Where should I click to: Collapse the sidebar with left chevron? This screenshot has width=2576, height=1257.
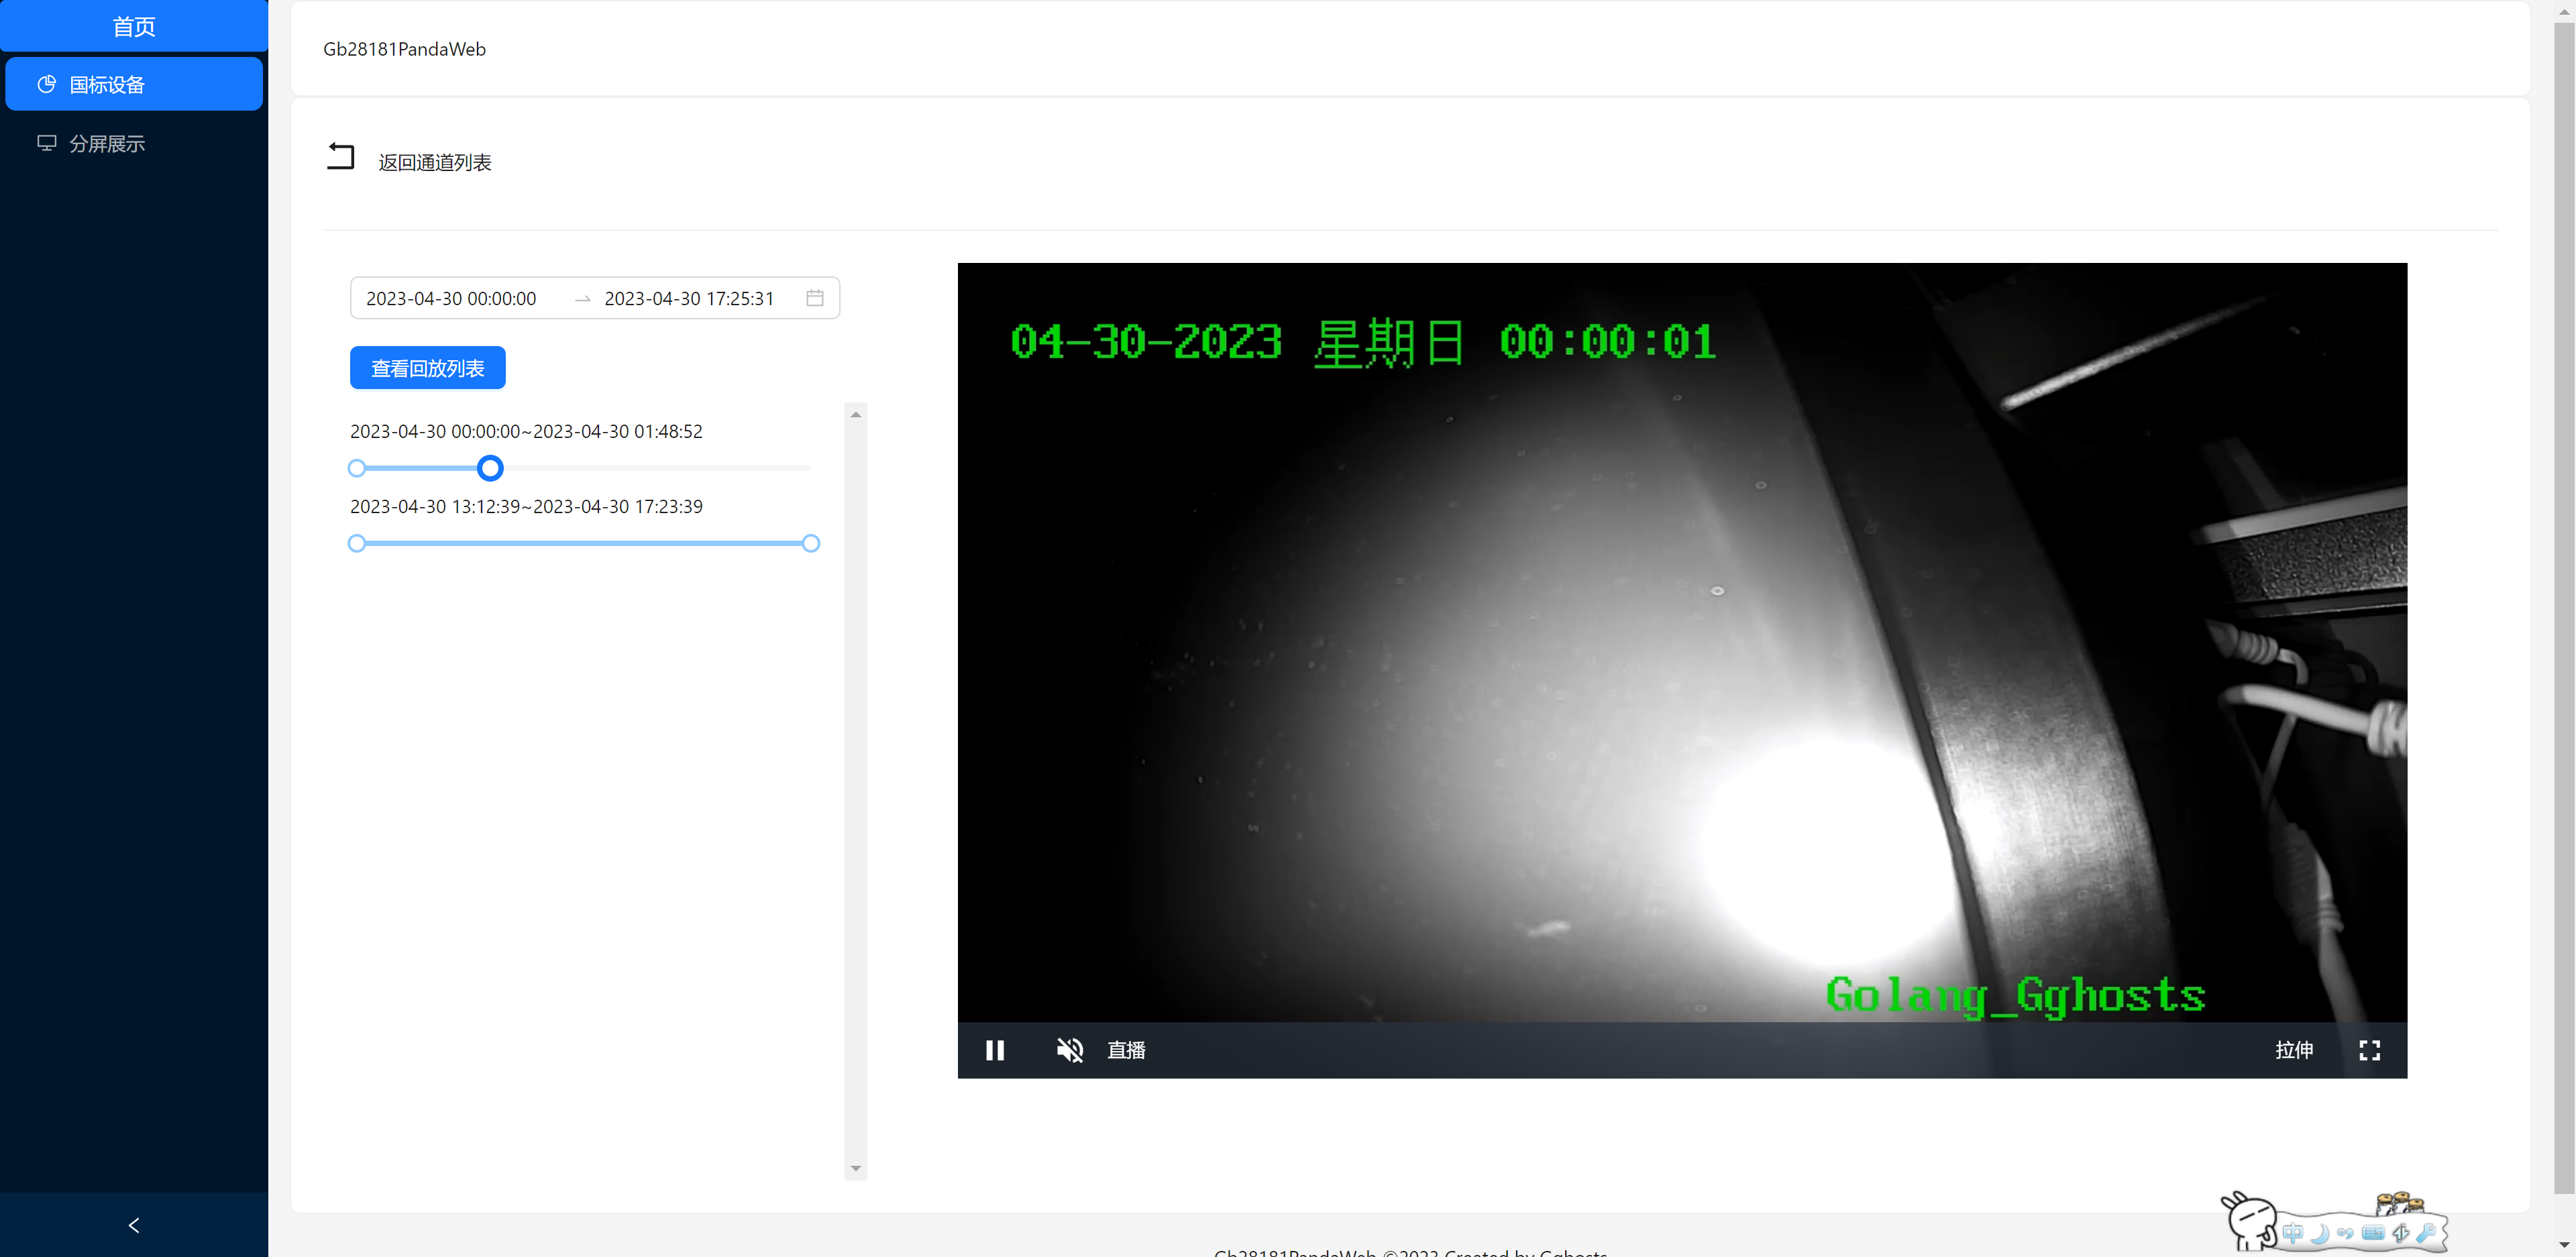[134, 1225]
